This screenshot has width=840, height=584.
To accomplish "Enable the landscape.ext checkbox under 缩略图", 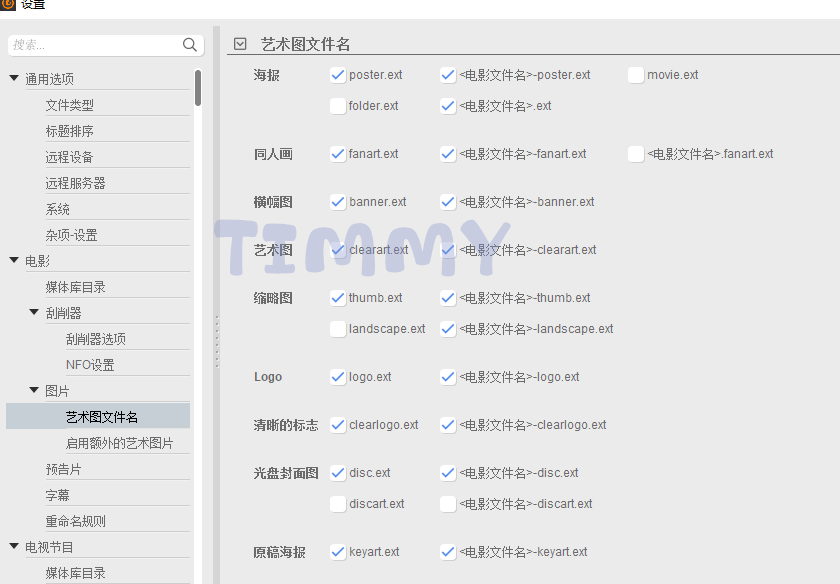I will [337, 328].
